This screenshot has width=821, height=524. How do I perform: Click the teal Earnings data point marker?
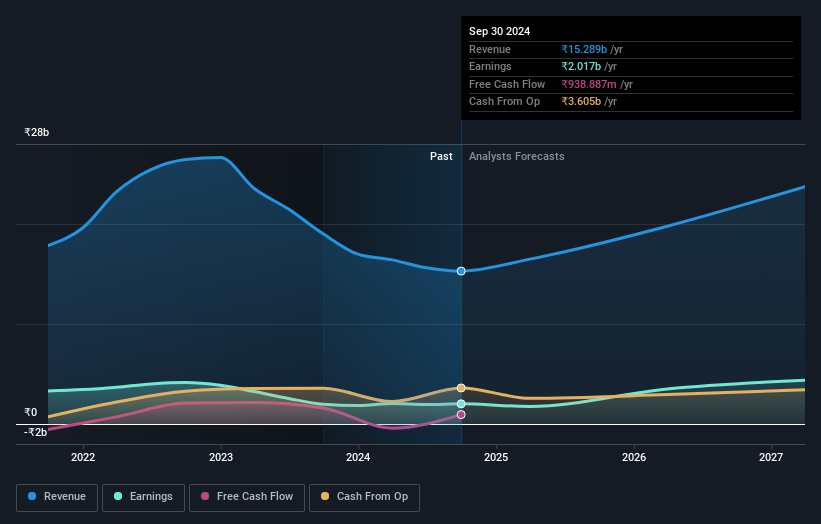(x=461, y=404)
